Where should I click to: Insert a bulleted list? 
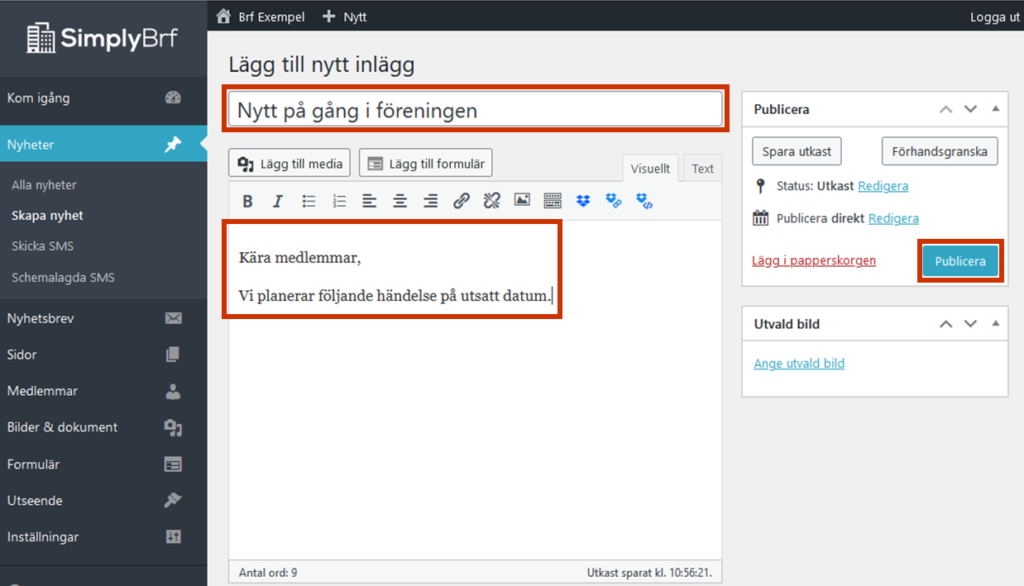309,201
